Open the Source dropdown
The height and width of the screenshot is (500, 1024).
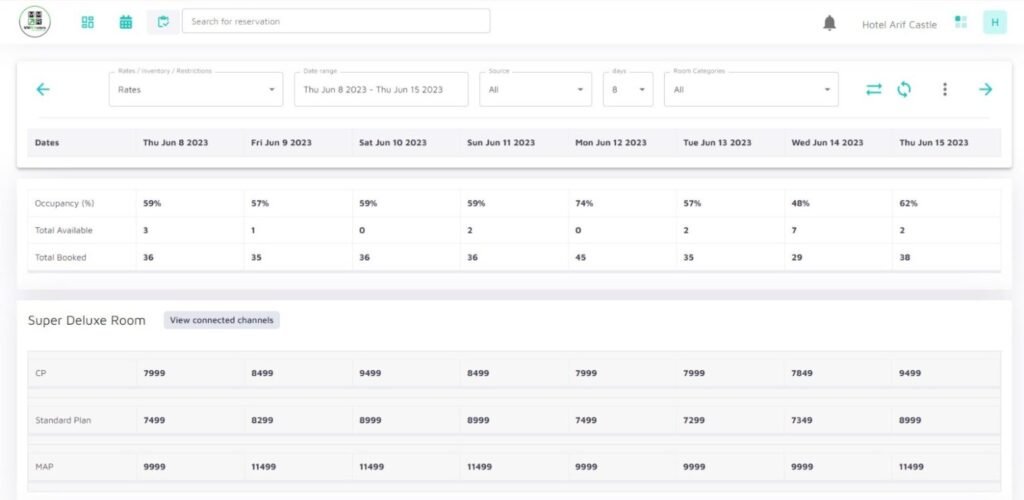coord(535,89)
